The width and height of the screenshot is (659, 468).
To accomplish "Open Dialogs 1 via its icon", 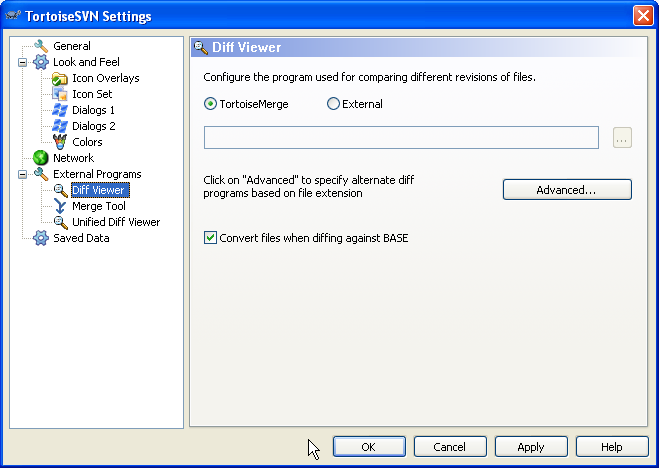I will (x=60, y=110).
